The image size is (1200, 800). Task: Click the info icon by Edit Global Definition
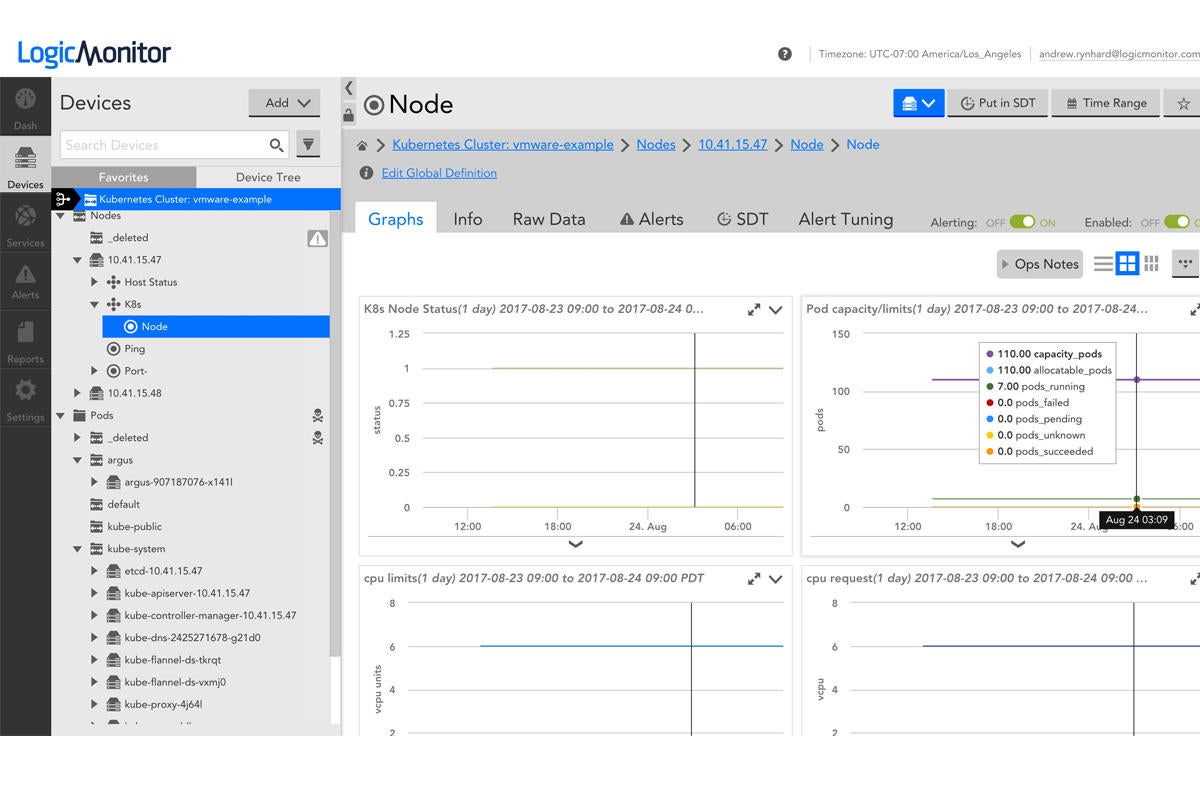pos(366,173)
